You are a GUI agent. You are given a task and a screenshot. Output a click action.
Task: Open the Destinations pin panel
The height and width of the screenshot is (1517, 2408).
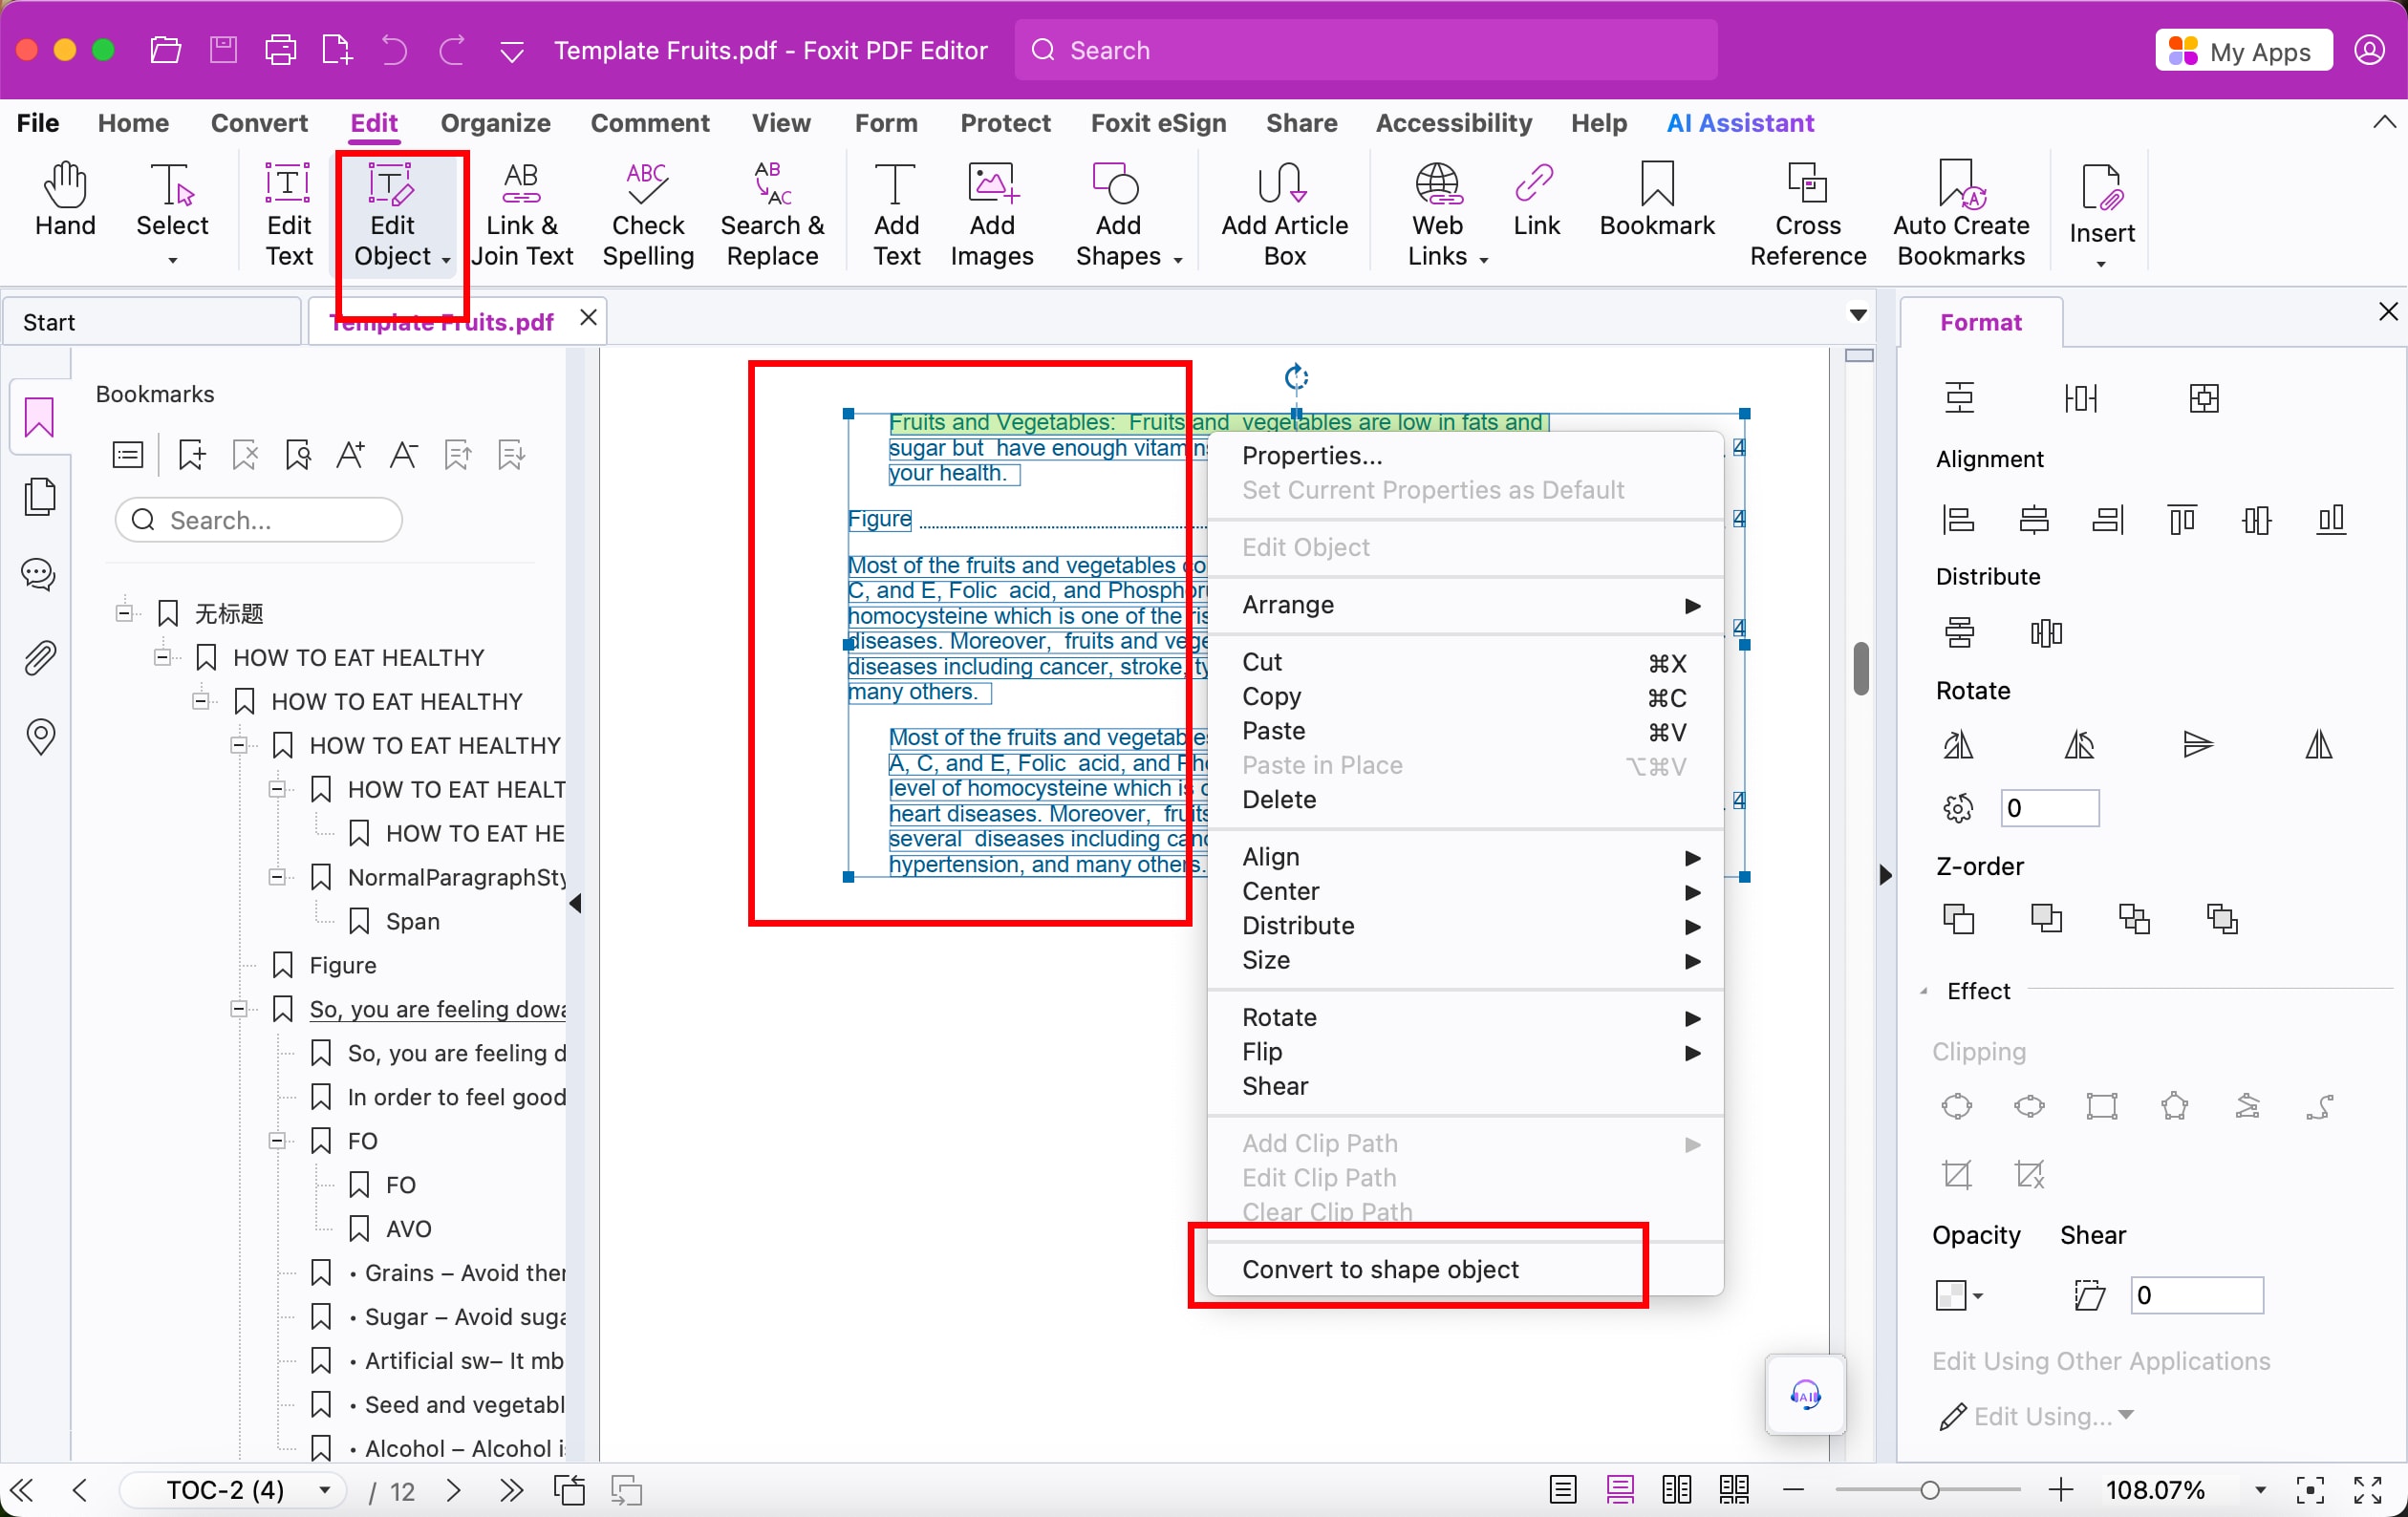pyautogui.click(x=40, y=737)
